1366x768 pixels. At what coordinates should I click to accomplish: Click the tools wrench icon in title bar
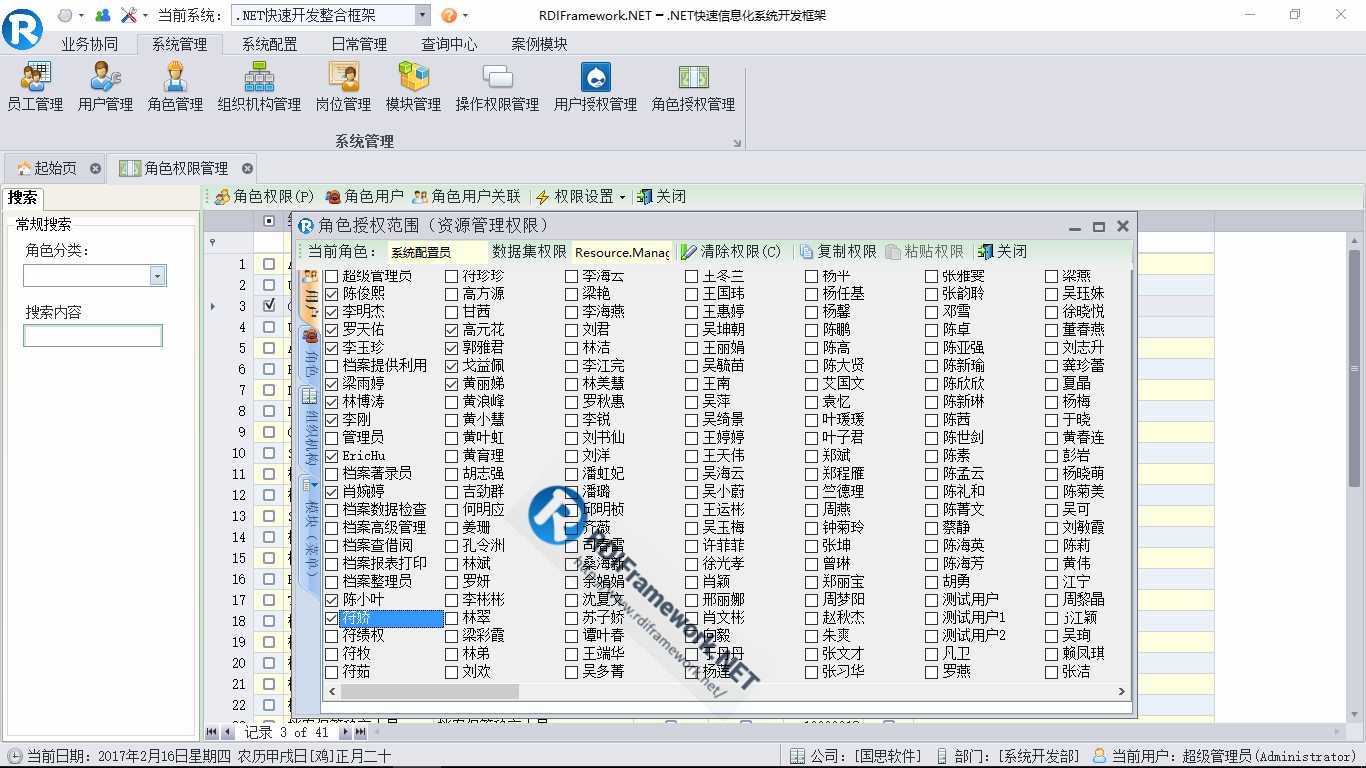[x=129, y=15]
